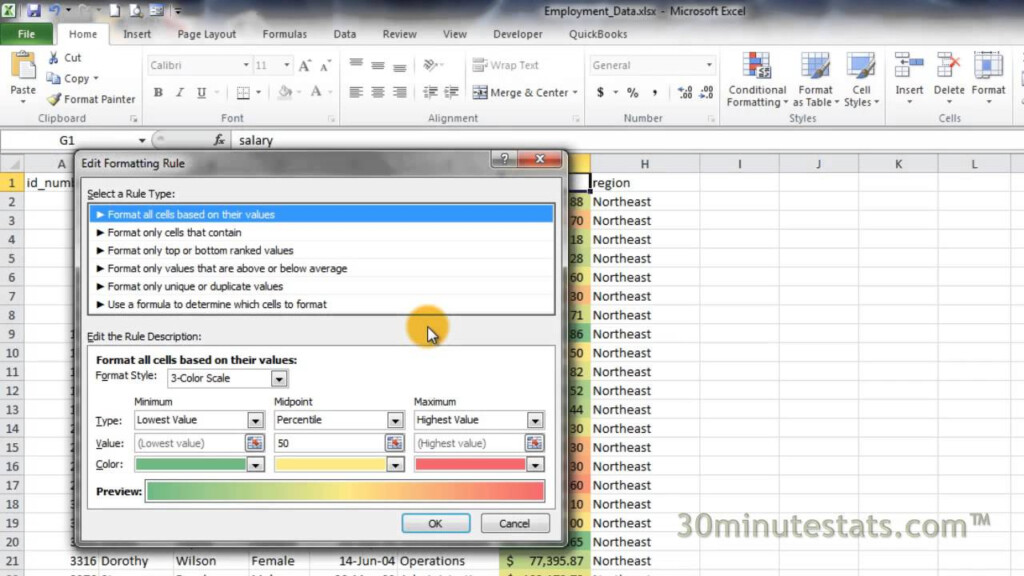Screen dimensions: 1024x576
Task: Open the yellow Midpoint color dropdown
Action: pyautogui.click(x=395, y=465)
